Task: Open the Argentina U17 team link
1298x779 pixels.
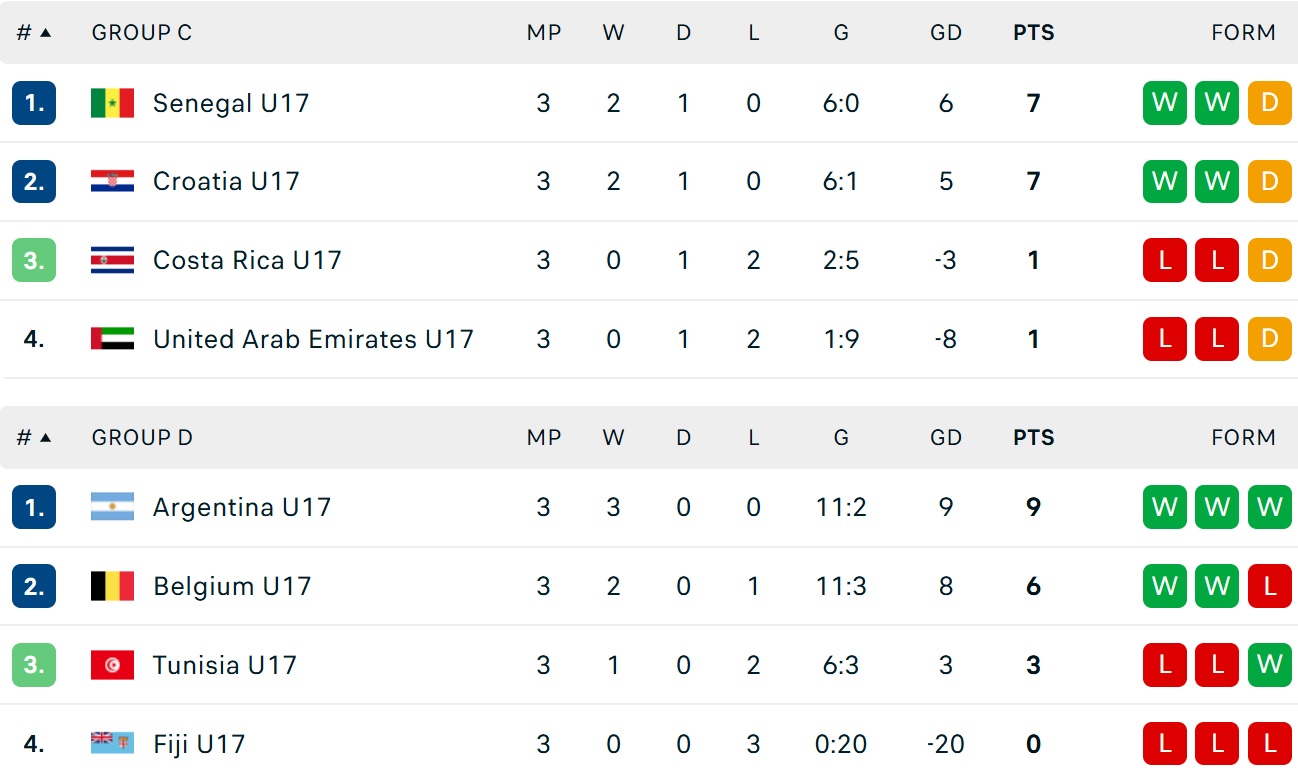Action: pos(242,507)
